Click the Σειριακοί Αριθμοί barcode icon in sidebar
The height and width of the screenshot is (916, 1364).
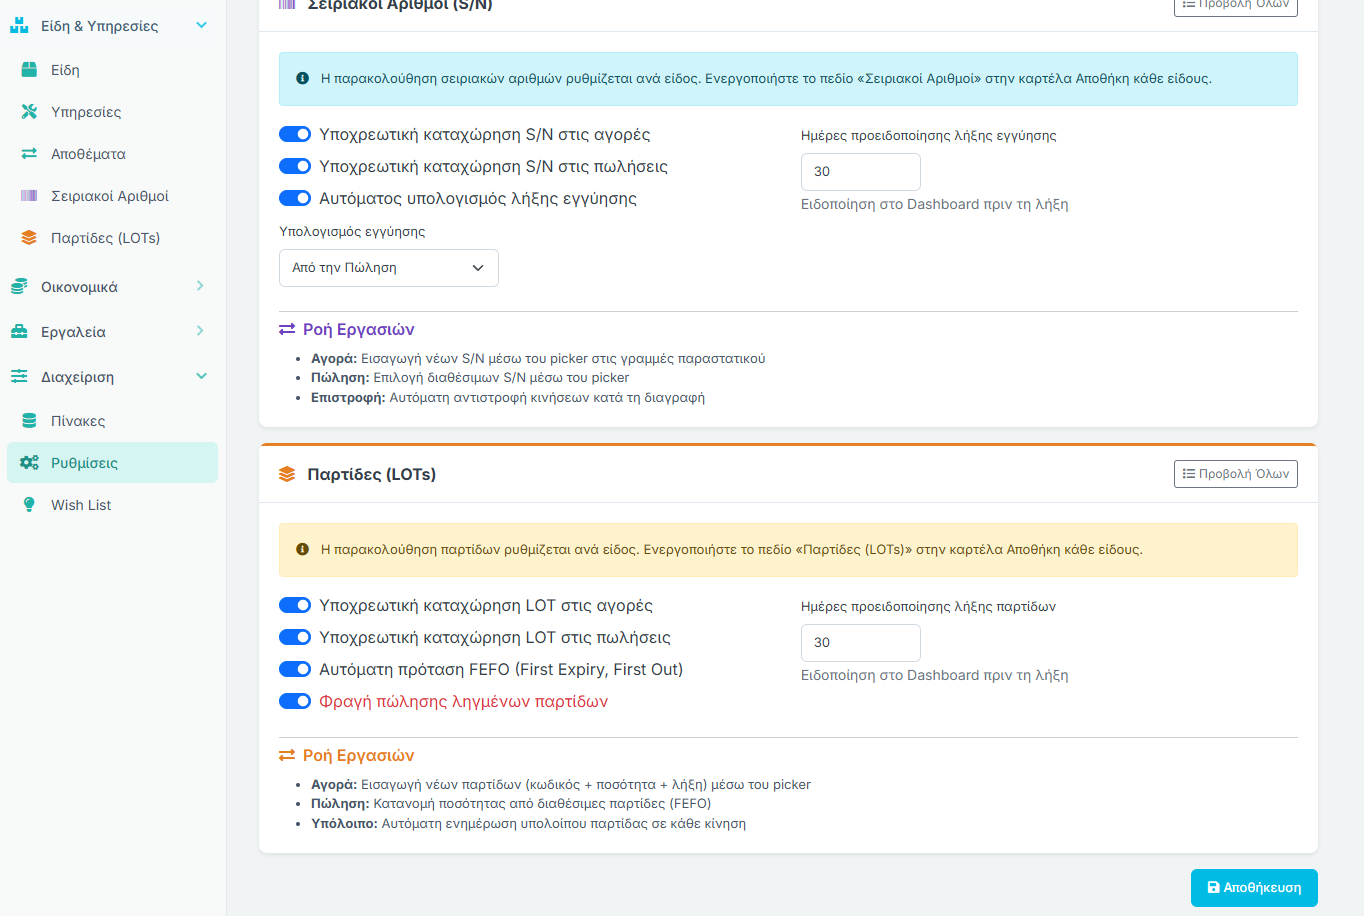pos(29,196)
